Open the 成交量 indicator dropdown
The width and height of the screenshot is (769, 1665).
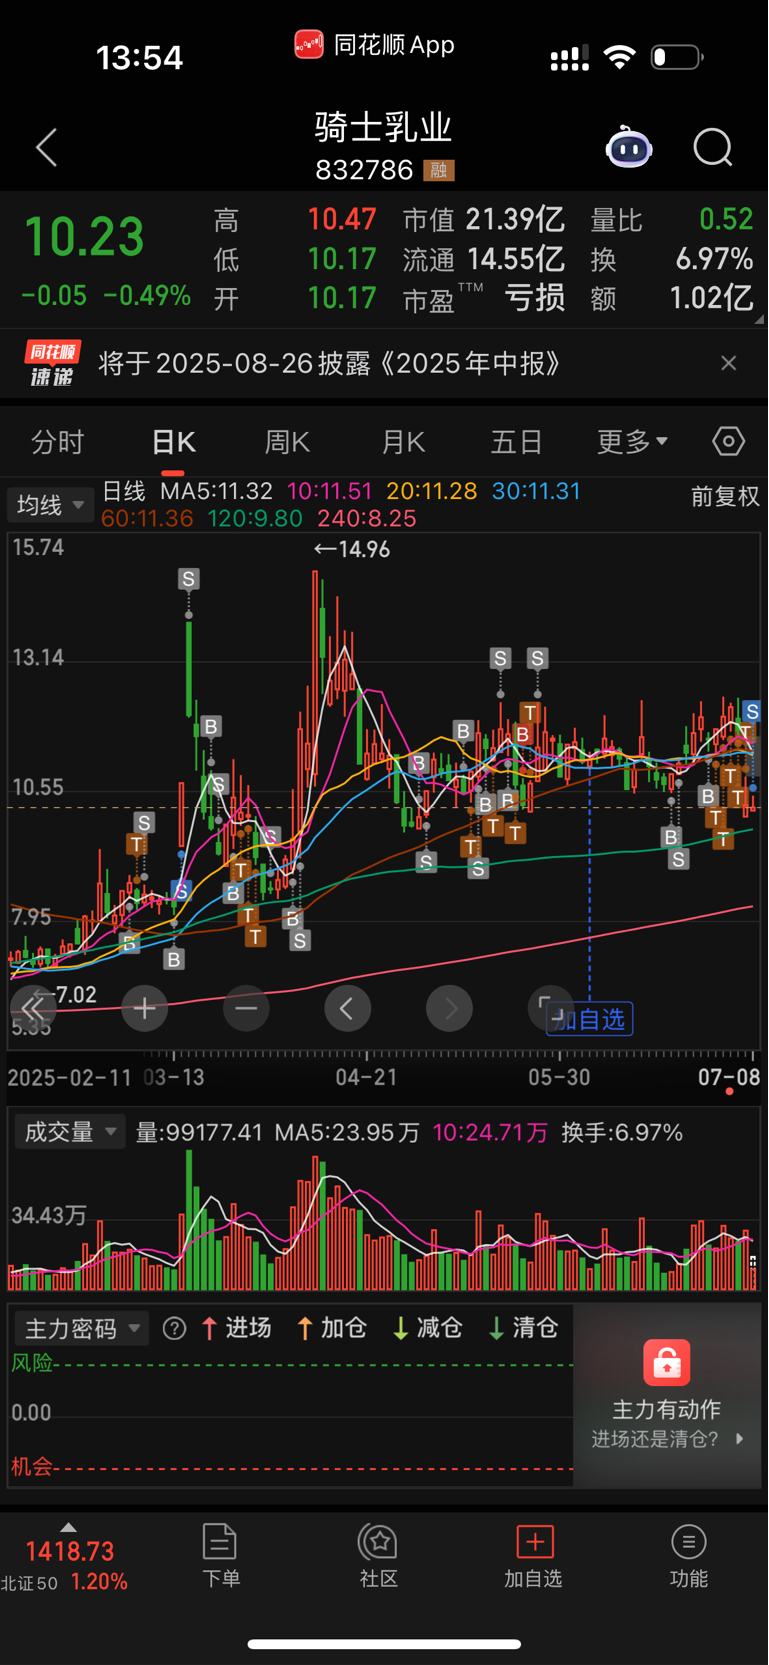(x=69, y=1132)
